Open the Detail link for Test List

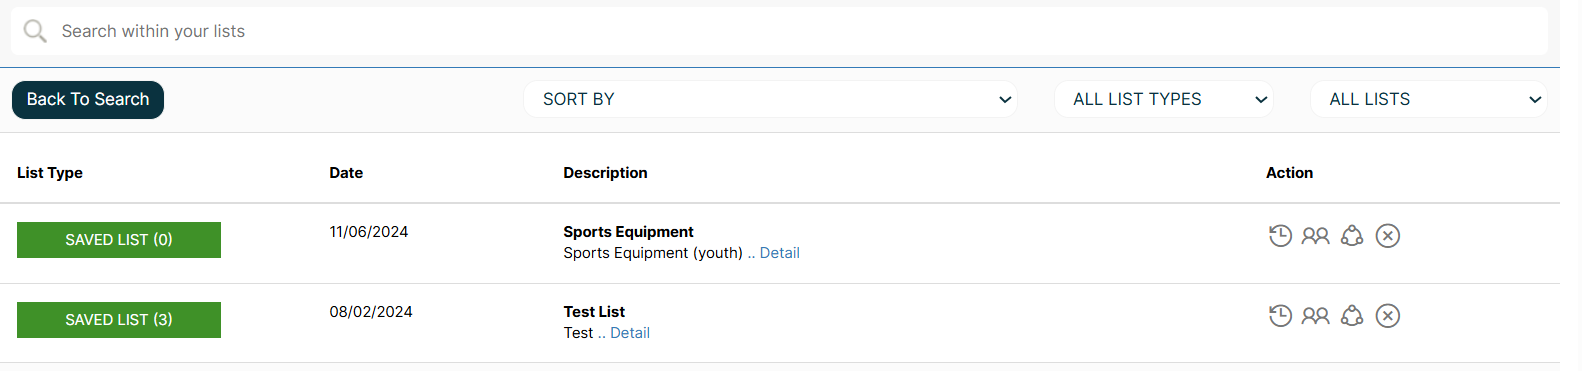[x=630, y=333]
